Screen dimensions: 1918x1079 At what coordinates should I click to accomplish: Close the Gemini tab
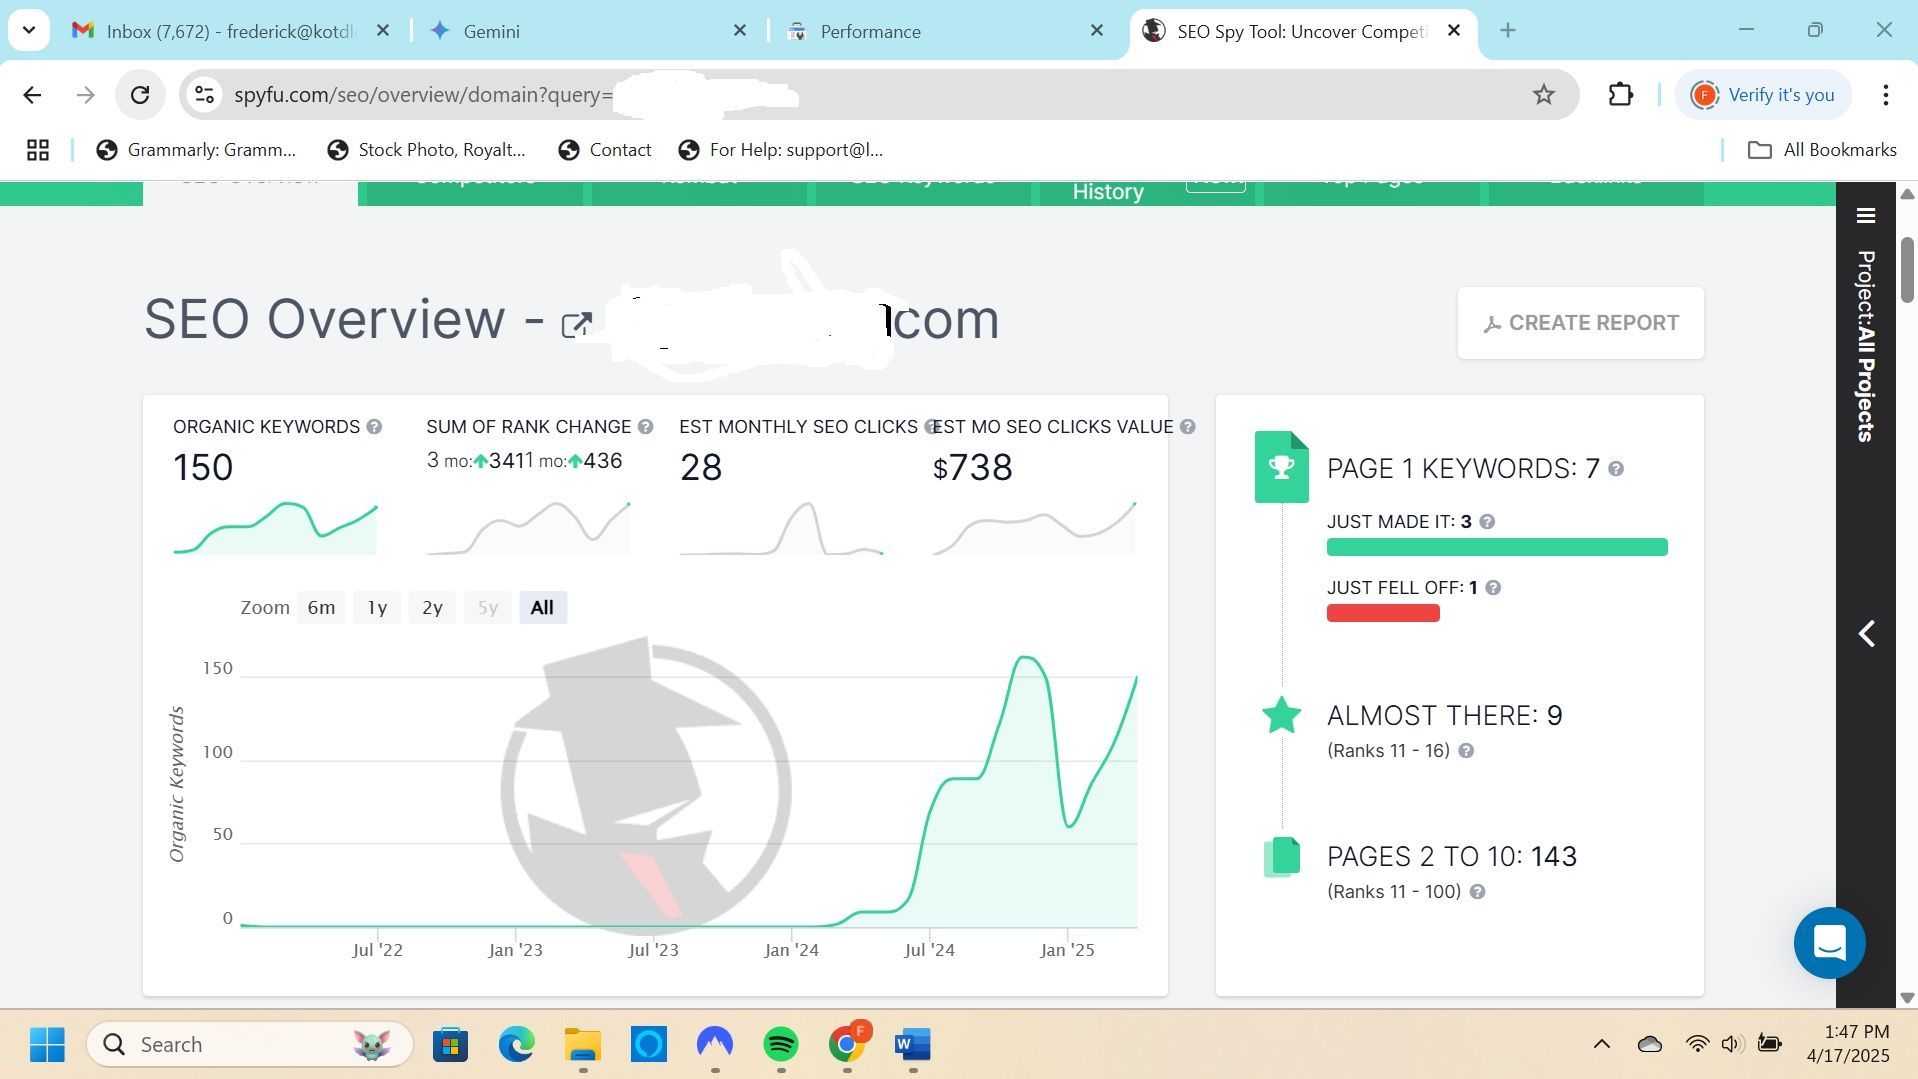click(x=740, y=31)
